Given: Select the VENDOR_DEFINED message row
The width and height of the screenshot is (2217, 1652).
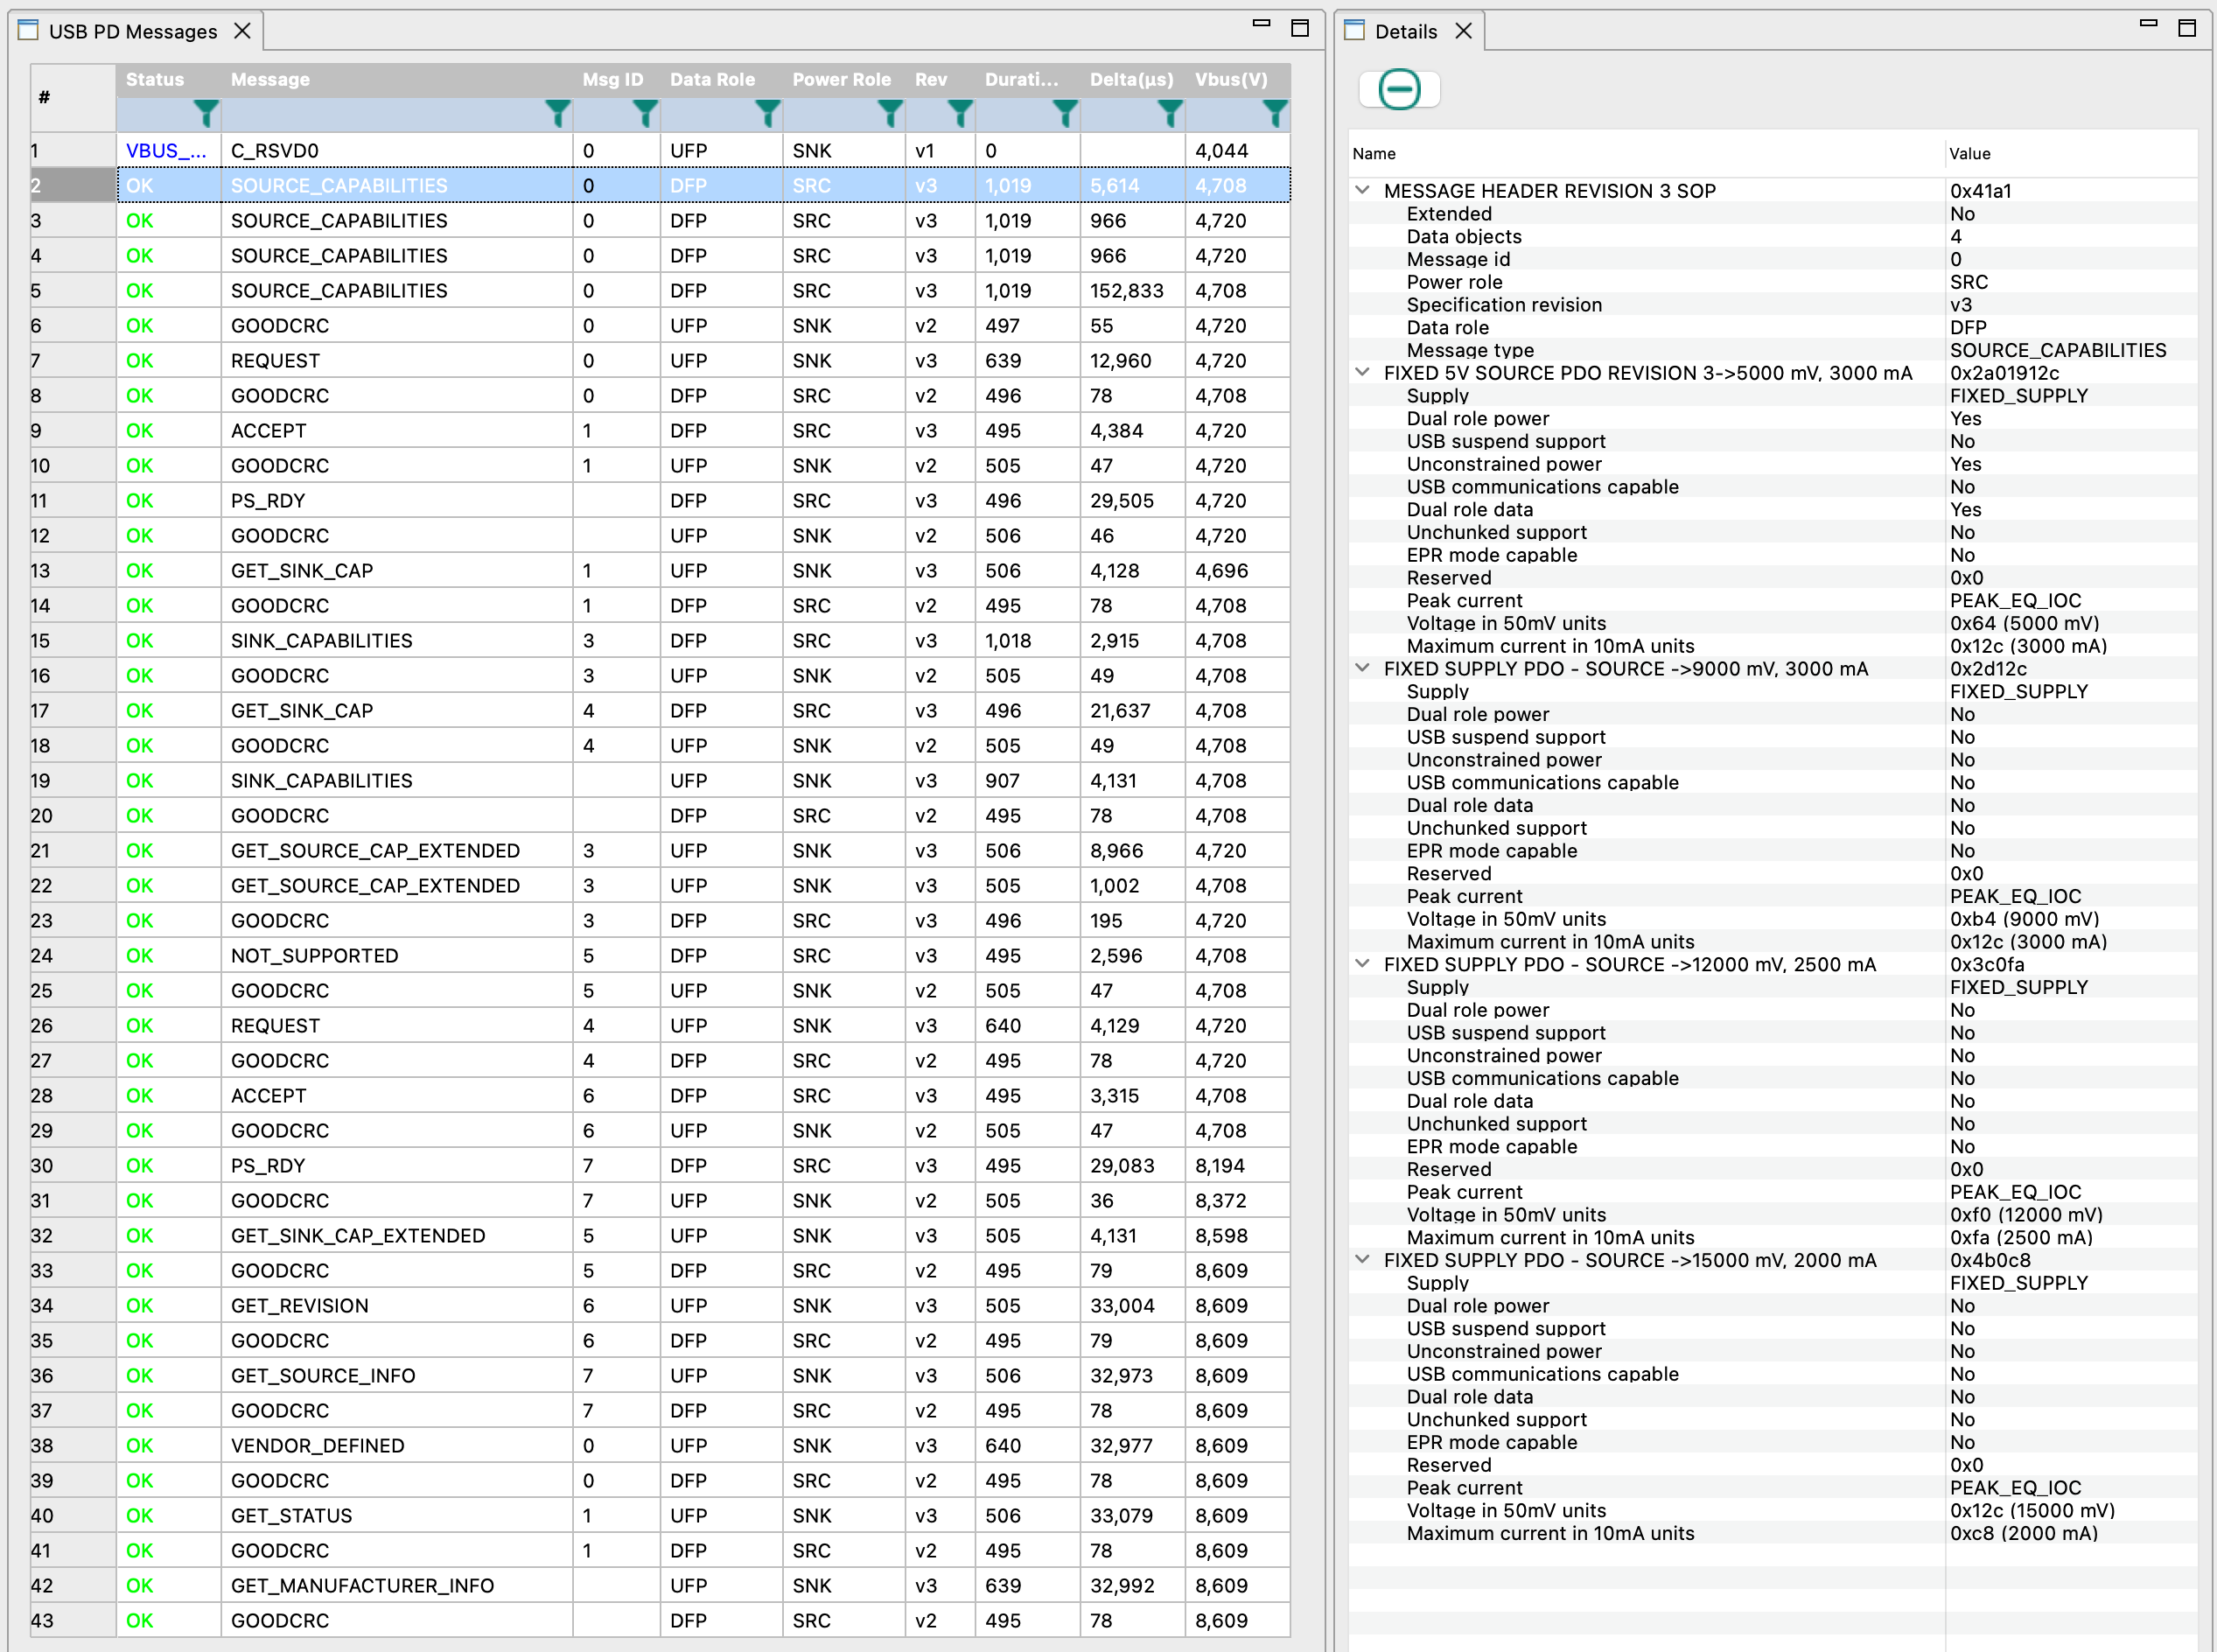Looking at the screenshot, I should click(x=318, y=1445).
